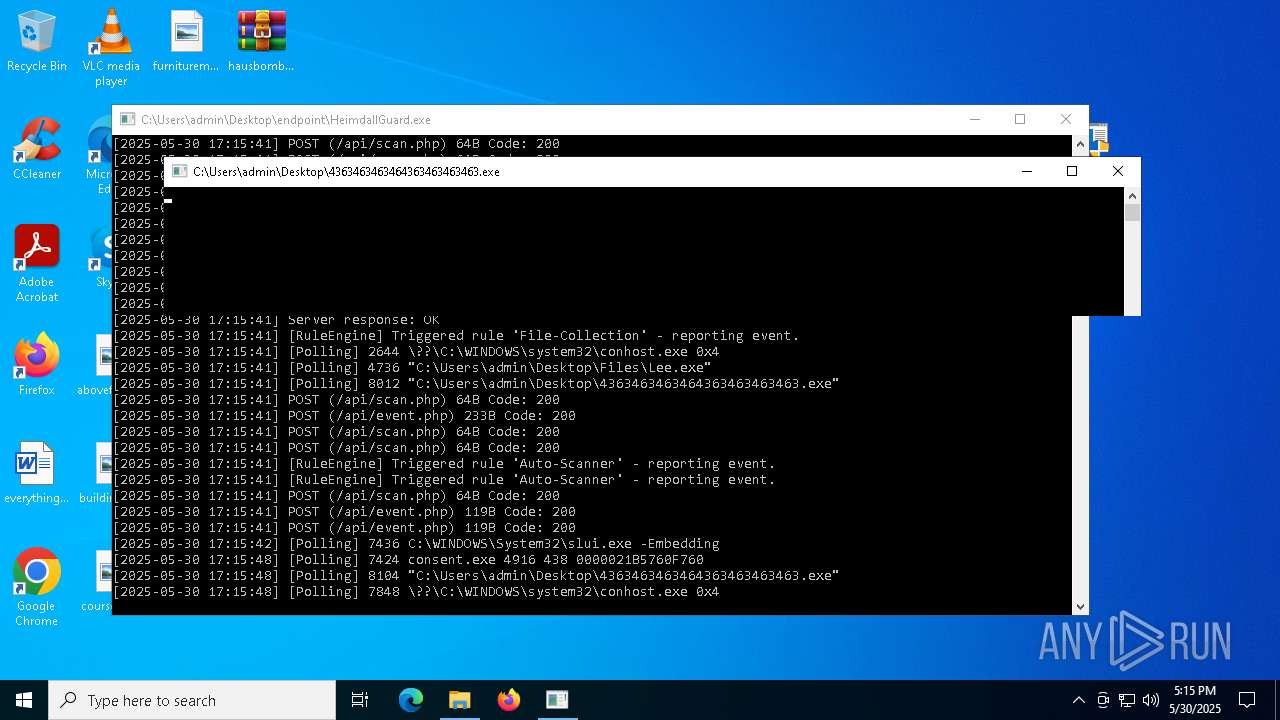Show hidden system tray icons
Viewport: 1280px width, 720px height.
1078,700
